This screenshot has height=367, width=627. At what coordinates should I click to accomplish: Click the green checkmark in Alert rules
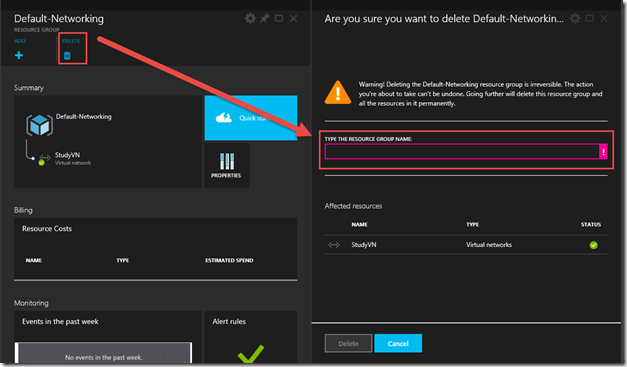[x=251, y=354]
